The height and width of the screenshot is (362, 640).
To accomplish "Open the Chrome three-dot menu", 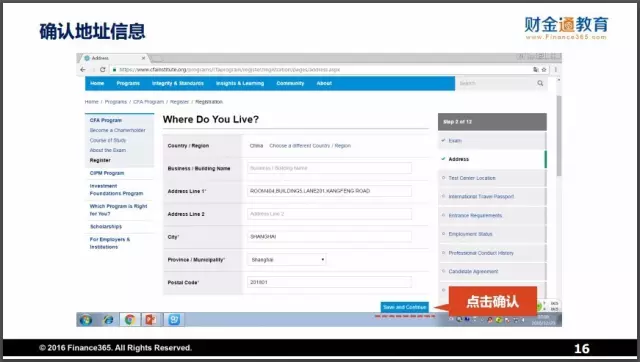I will [x=556, y=70].
